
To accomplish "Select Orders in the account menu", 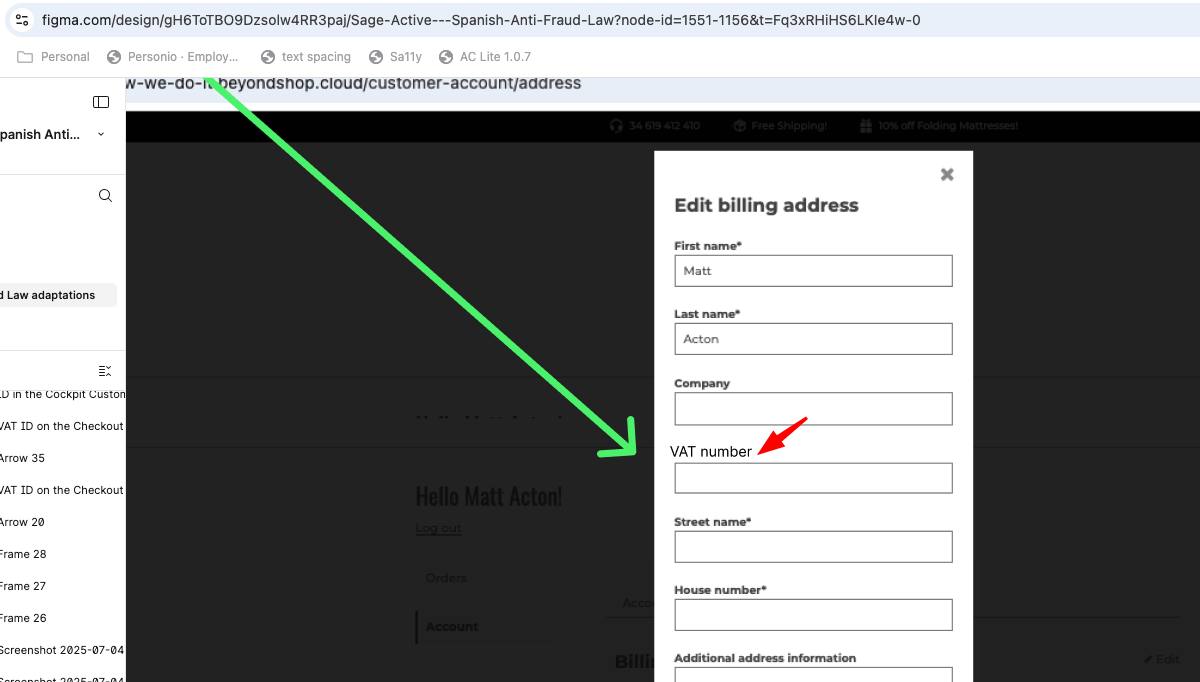I will coord(446,578).
